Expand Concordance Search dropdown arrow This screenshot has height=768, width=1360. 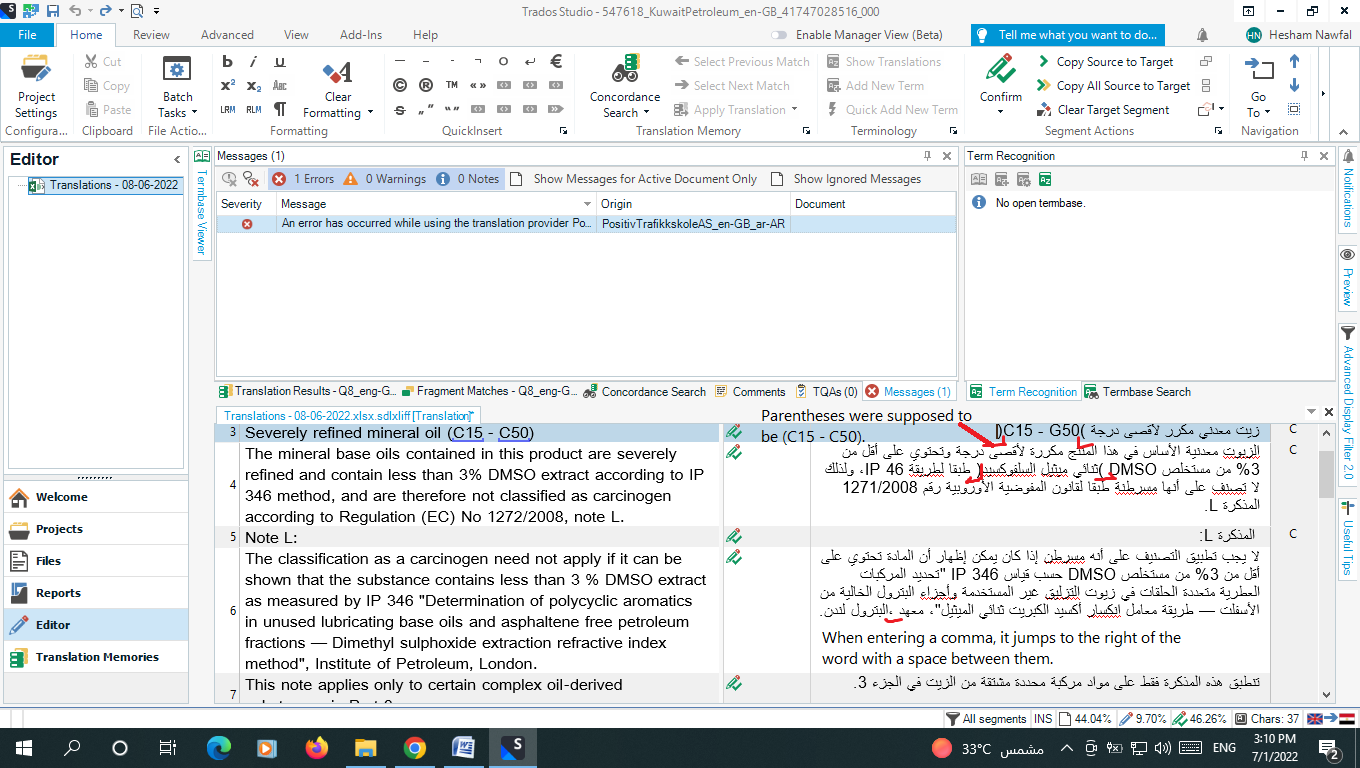click(x=647, y=113)
